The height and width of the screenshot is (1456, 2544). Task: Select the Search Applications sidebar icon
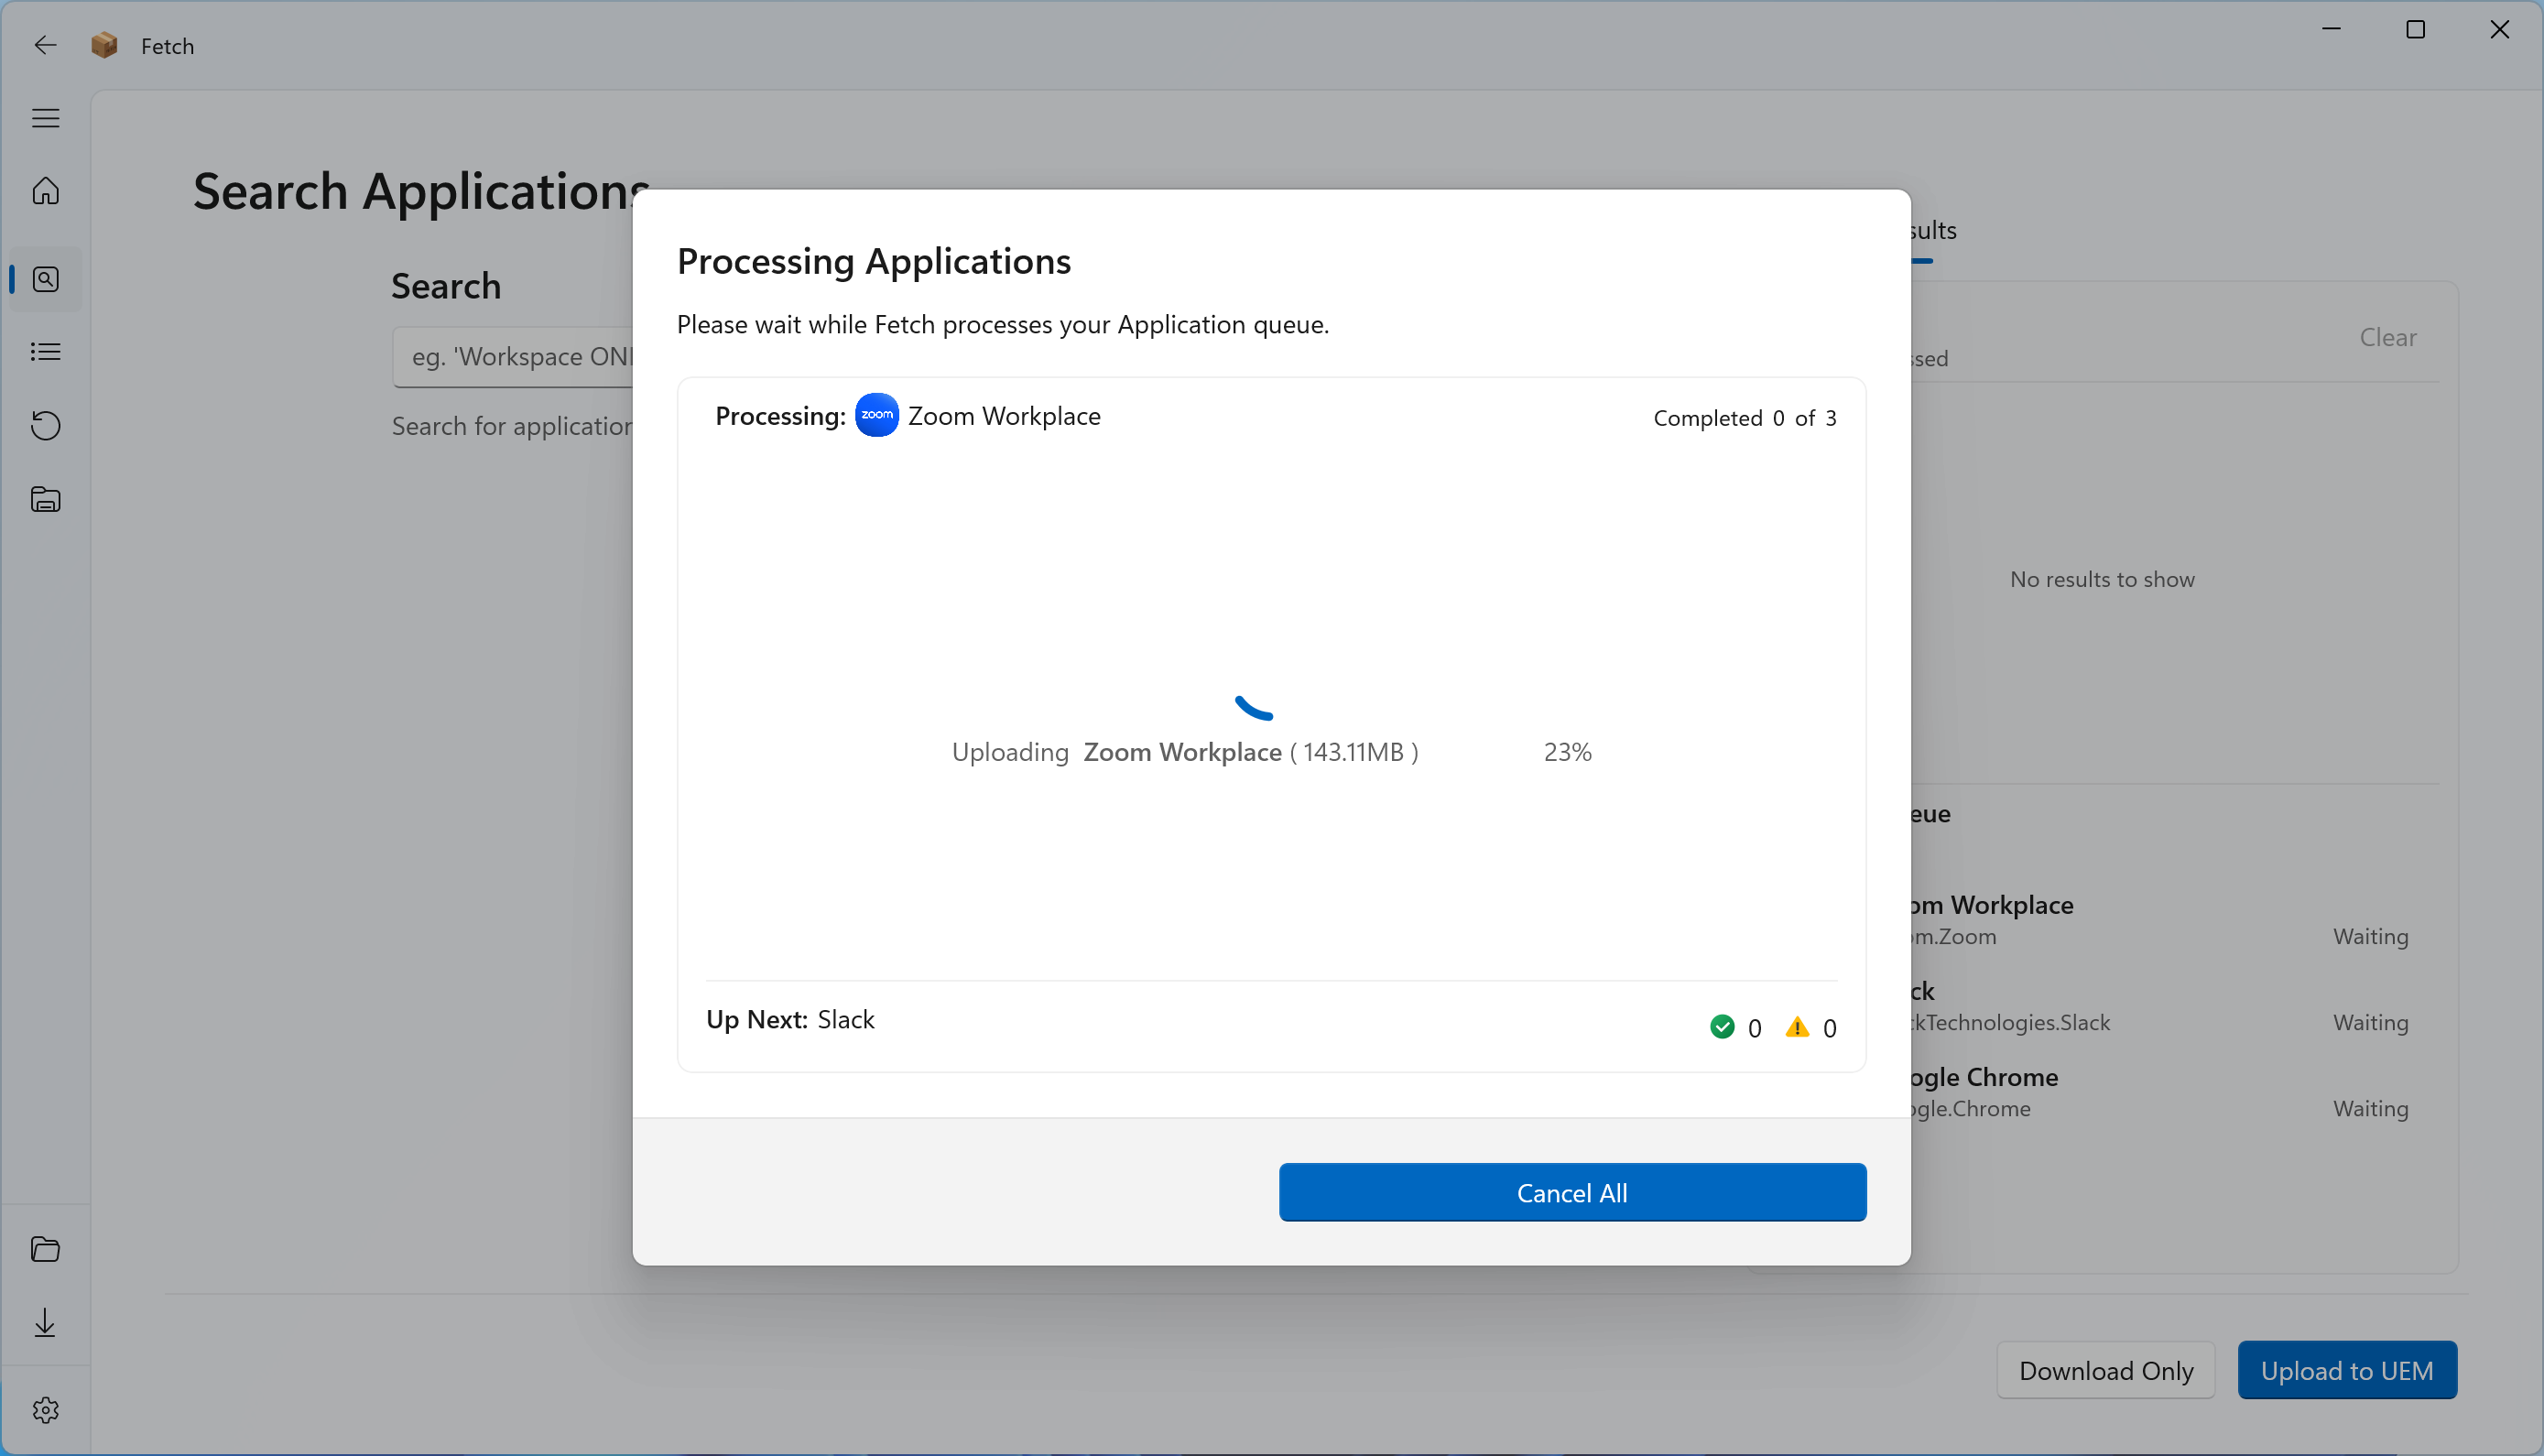coord(45,279)
